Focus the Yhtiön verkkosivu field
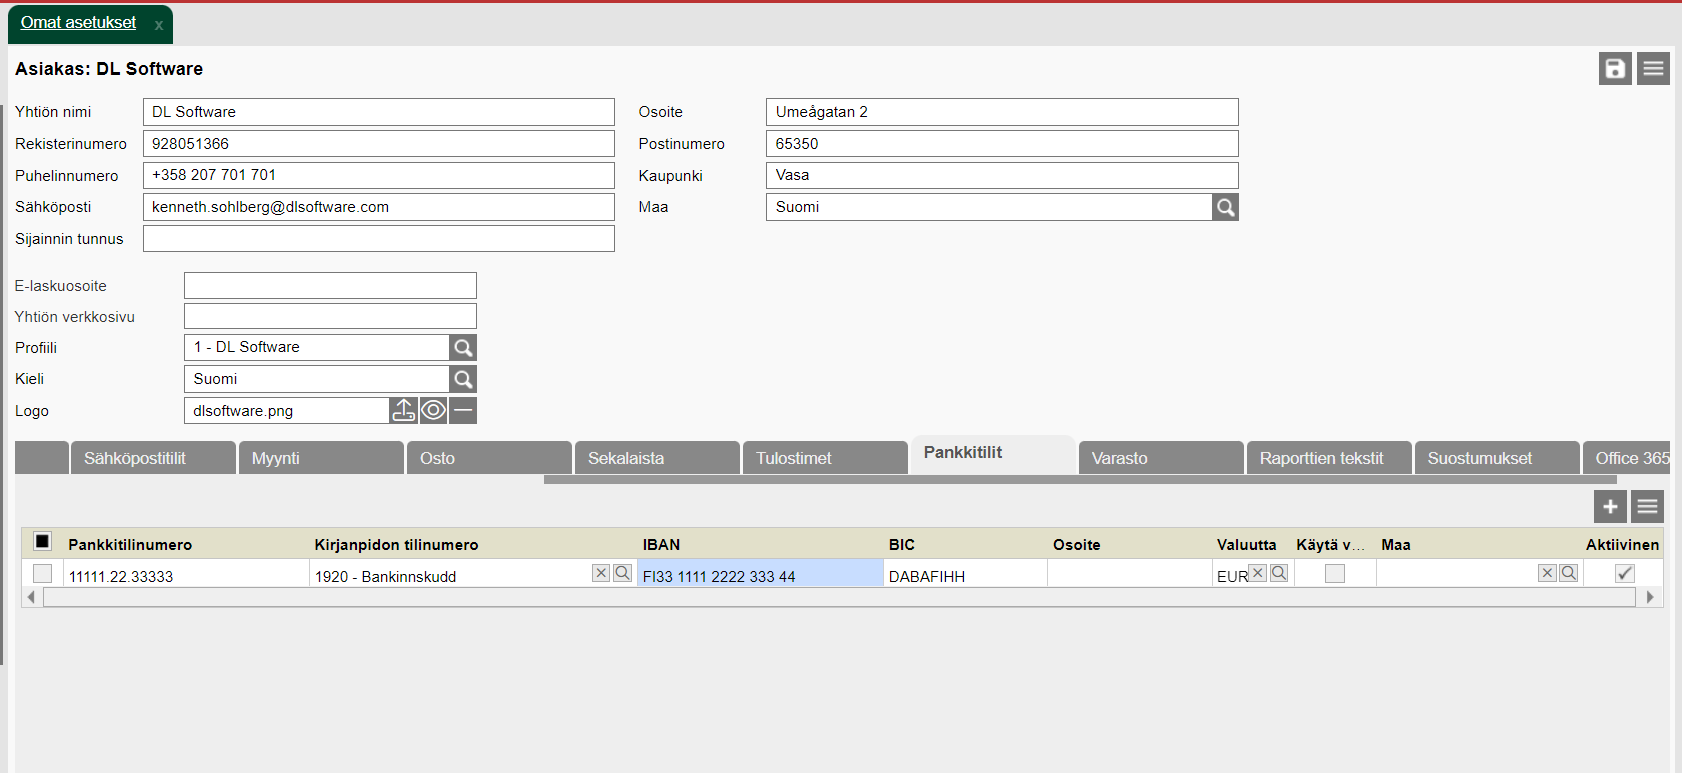The height and width of the screenshot is (773, 1682). click(330, 316)
